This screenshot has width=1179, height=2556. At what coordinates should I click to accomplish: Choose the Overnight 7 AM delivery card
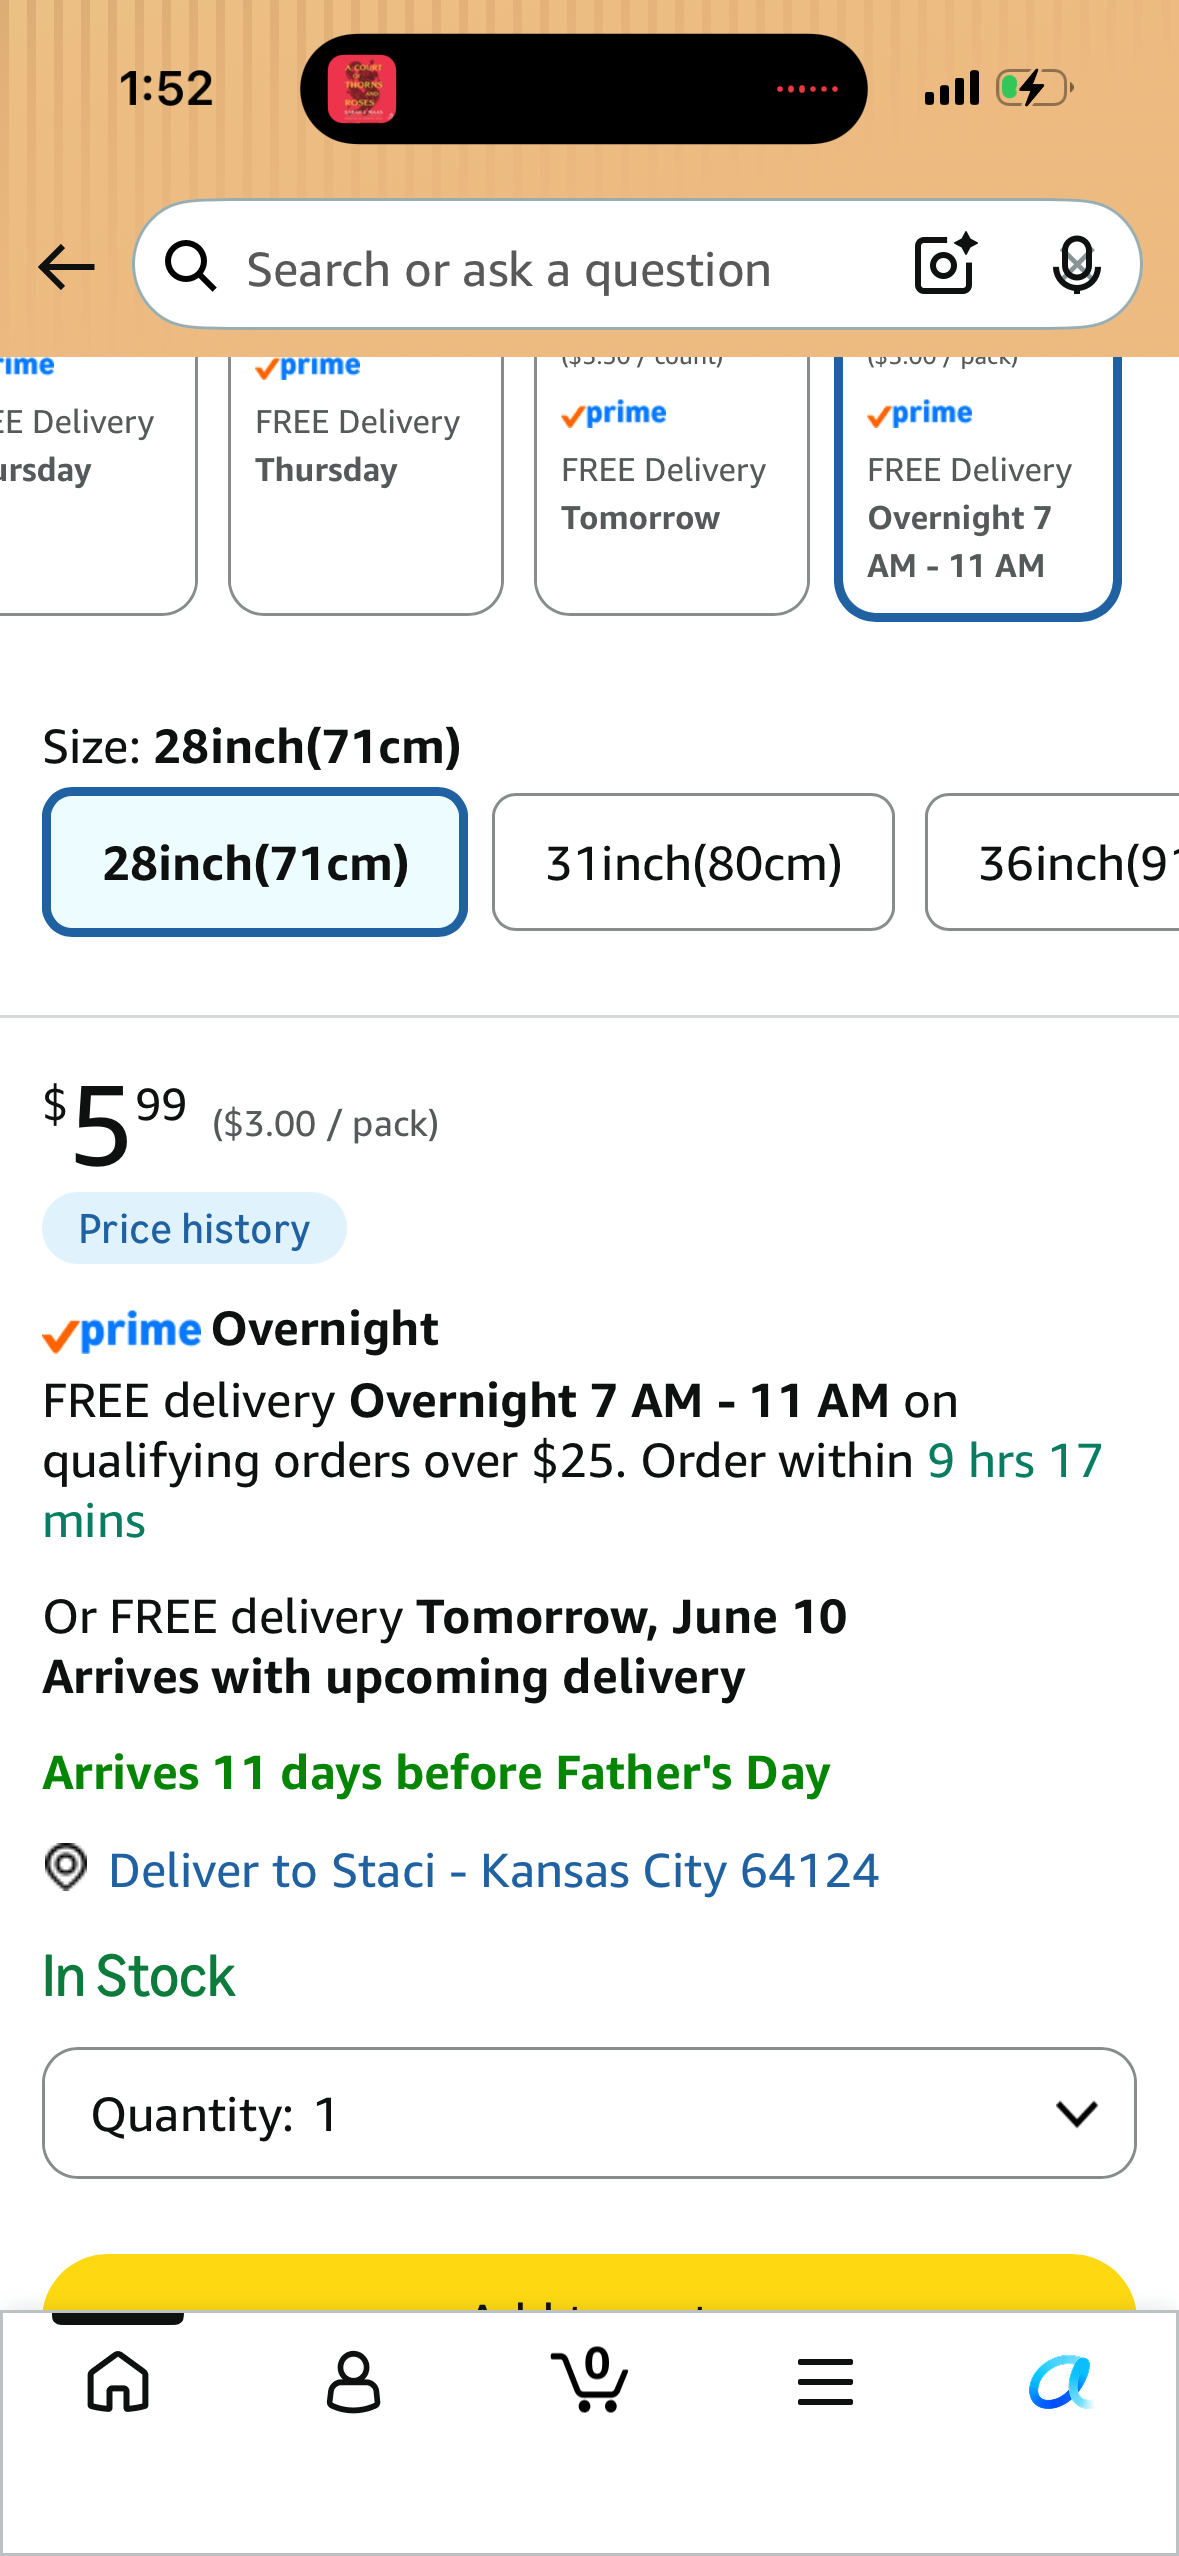[x=977, y=486]
